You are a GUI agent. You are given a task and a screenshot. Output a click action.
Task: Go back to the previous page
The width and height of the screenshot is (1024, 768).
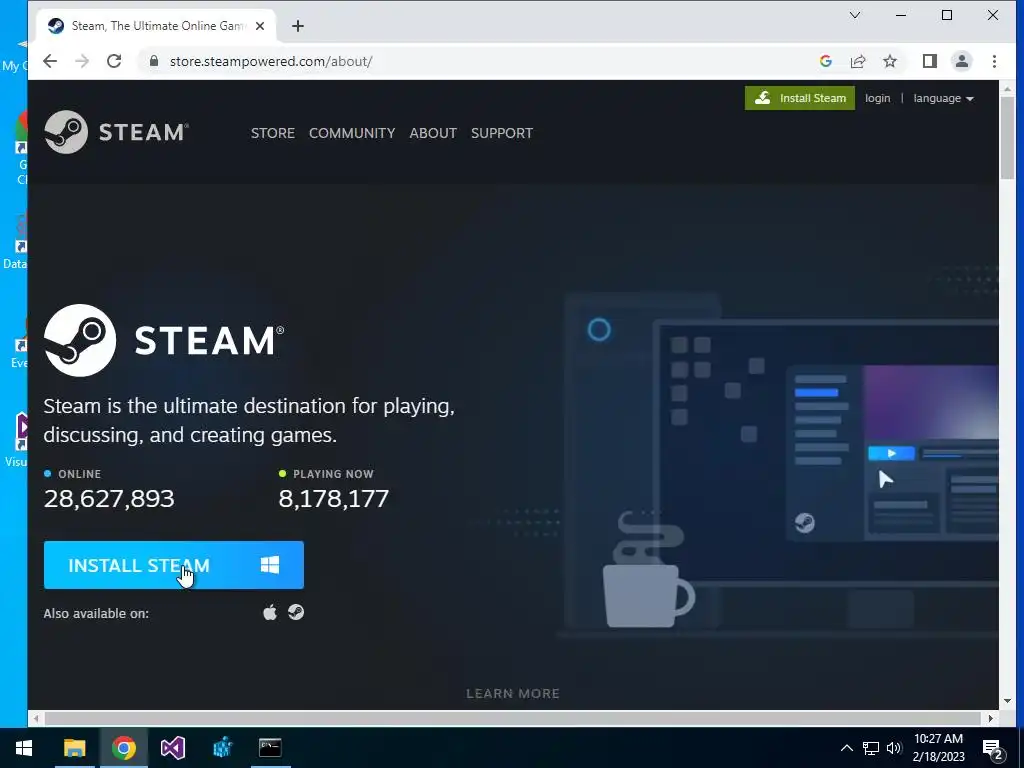tap(50, 61)
